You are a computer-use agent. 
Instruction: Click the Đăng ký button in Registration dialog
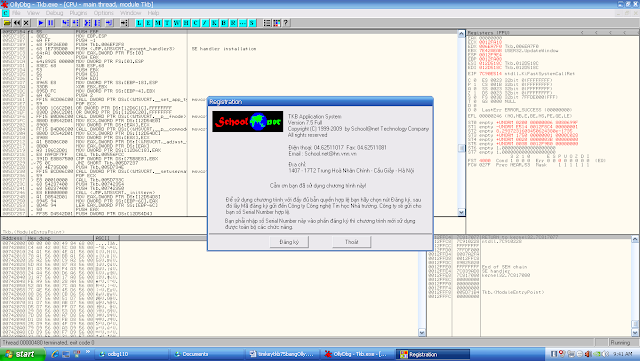click(x=289, y=242)
